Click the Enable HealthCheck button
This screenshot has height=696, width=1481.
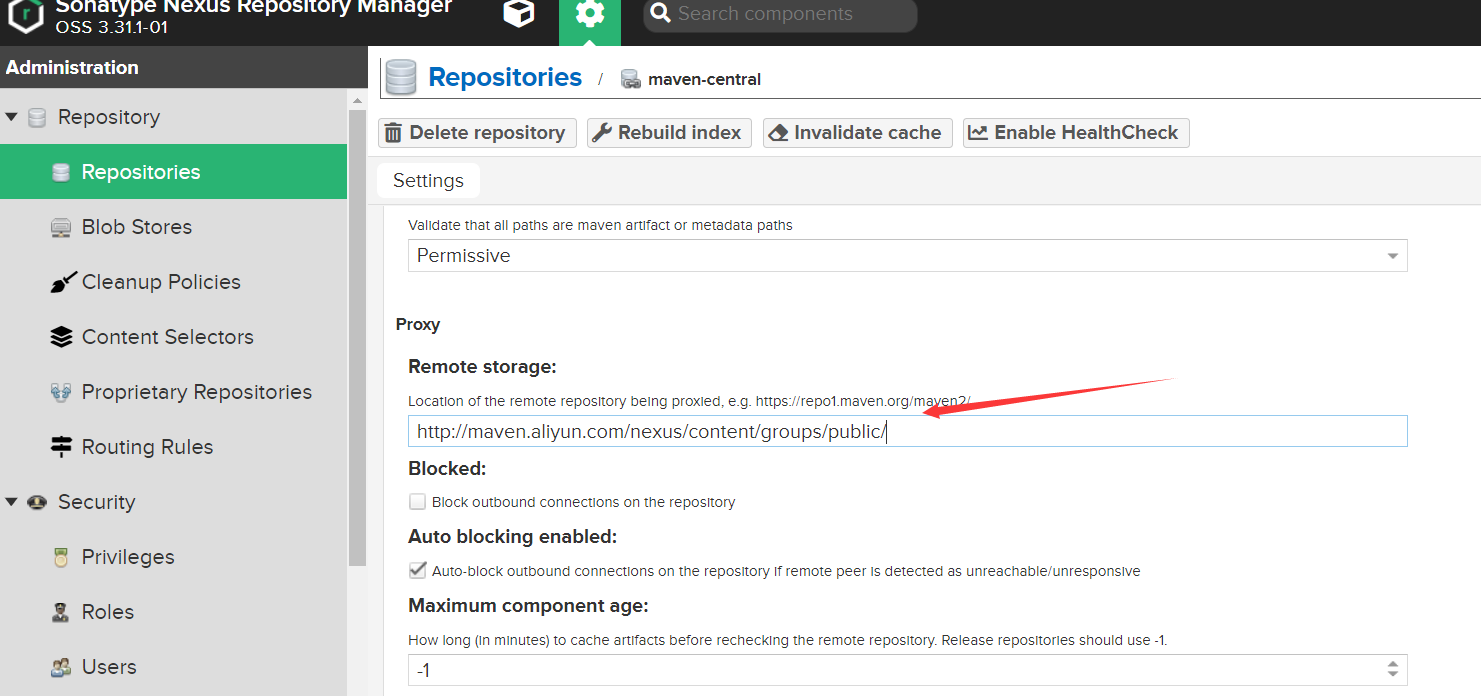(x=1076, y=133)
